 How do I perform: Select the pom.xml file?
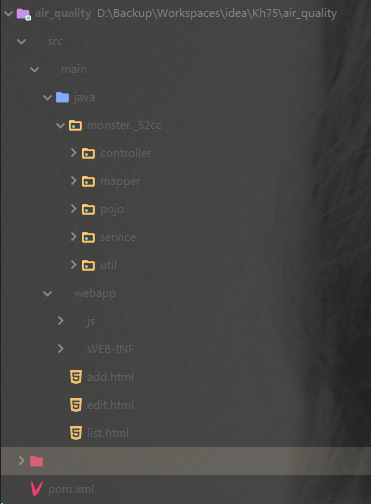click(71, 489)
